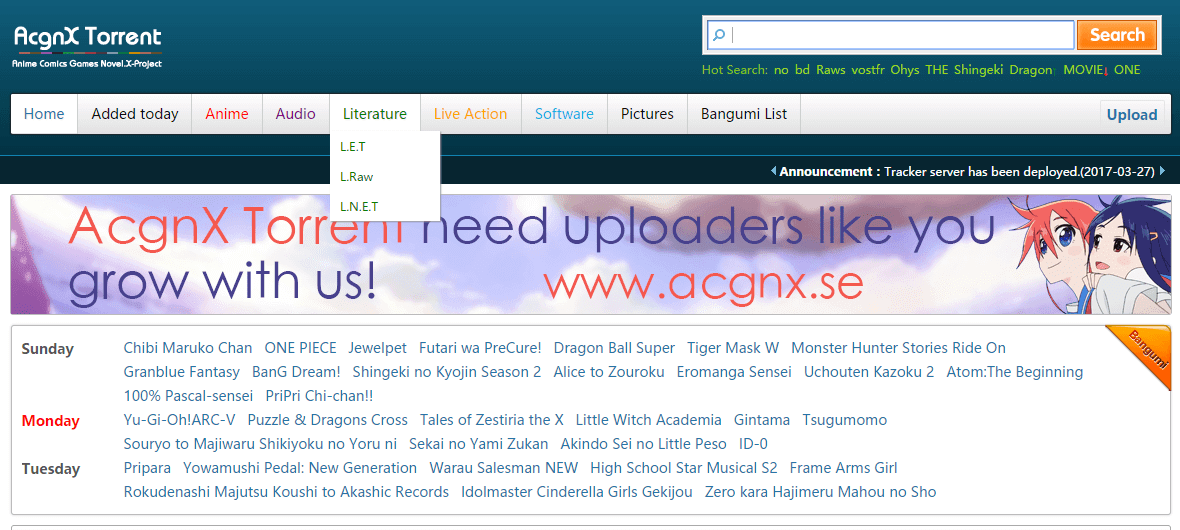Open the Live Action category menu
The height and width of the screenshot is (530, 1180).
(470, 114)
